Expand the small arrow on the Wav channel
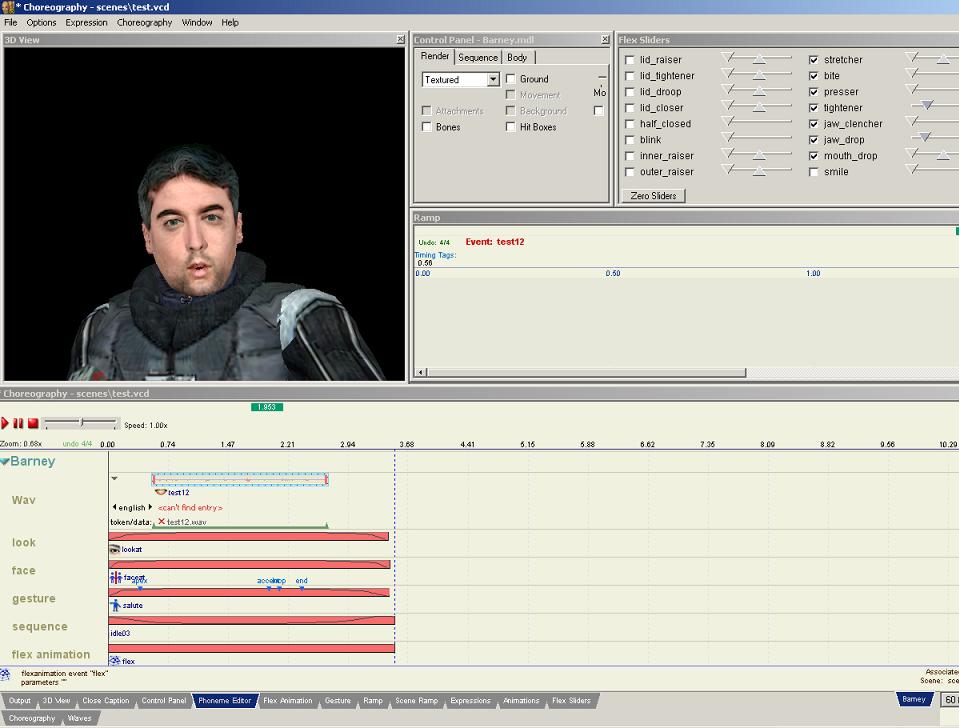Viewport: 959px width, 728px height. 114,478
